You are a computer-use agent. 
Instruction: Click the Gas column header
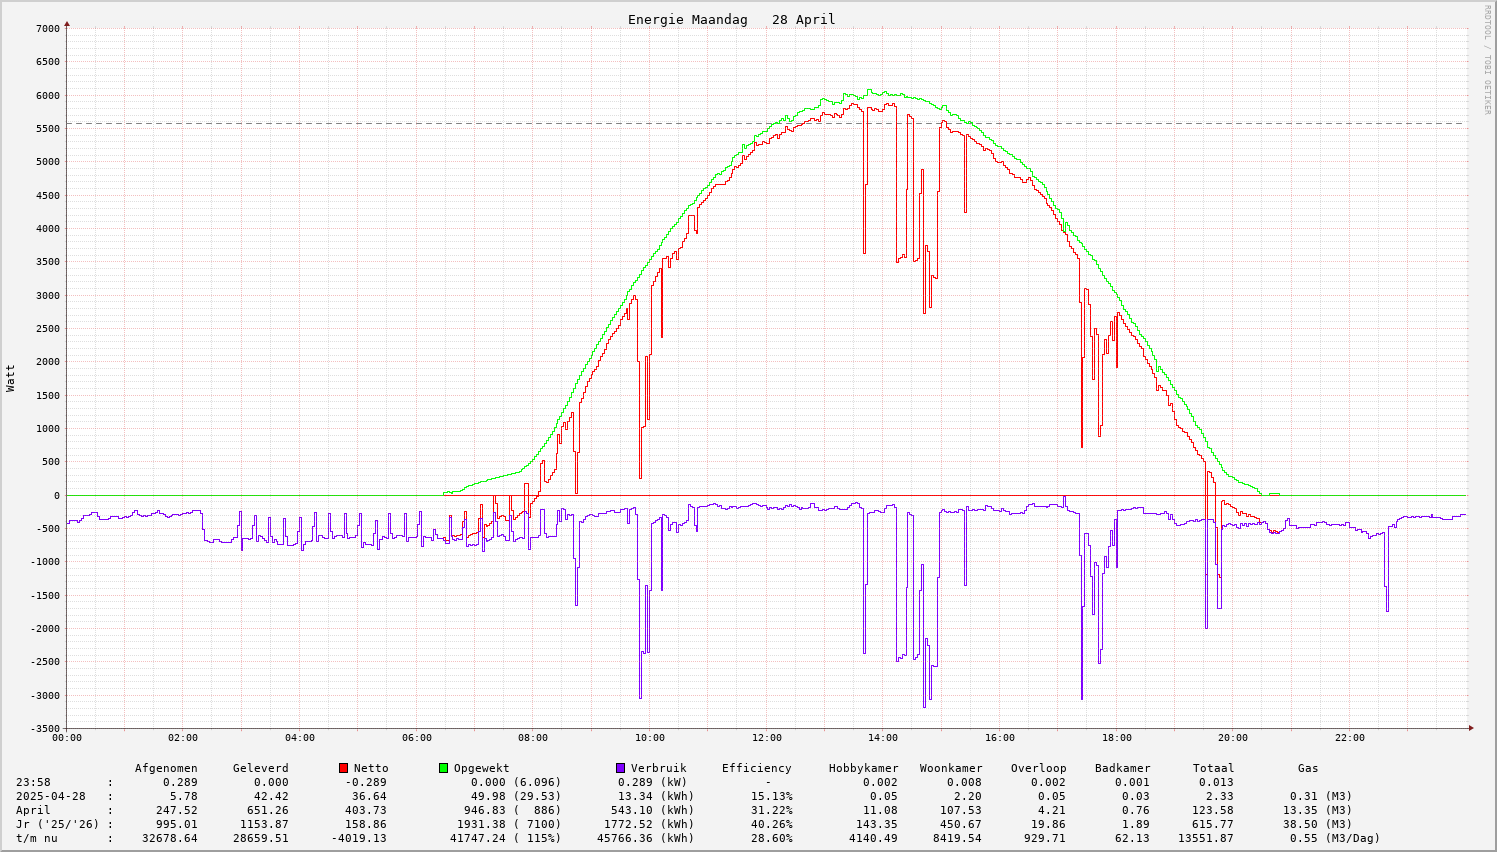[x=1308, y=768]
